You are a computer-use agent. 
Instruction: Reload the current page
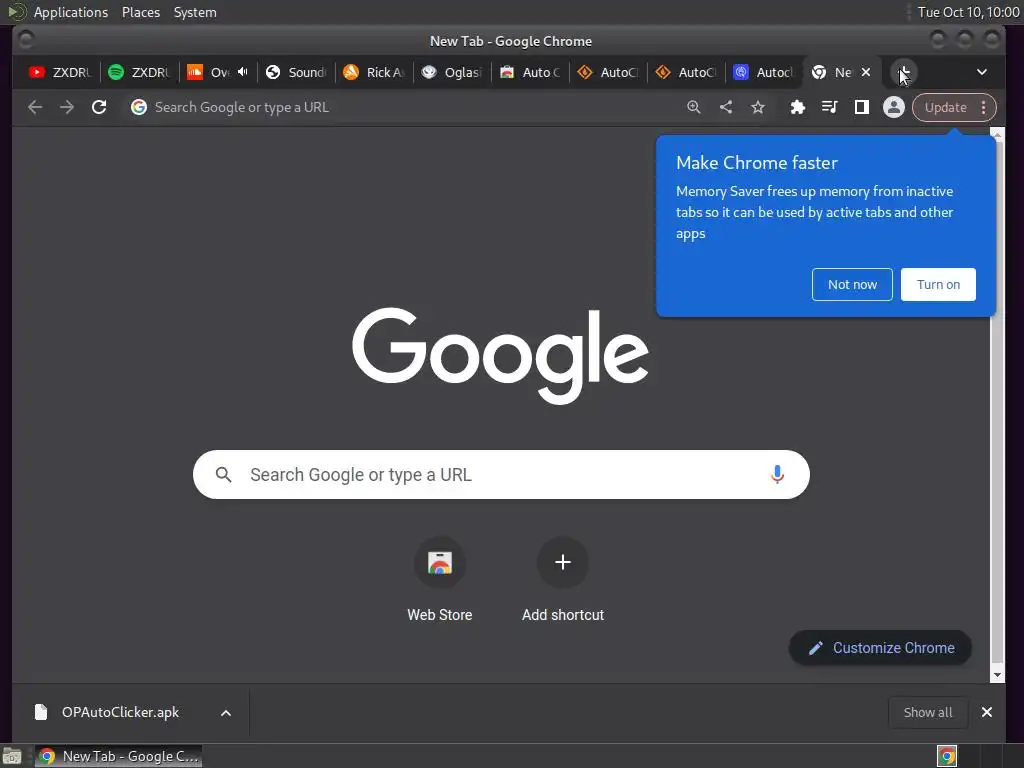click(99, 107)
